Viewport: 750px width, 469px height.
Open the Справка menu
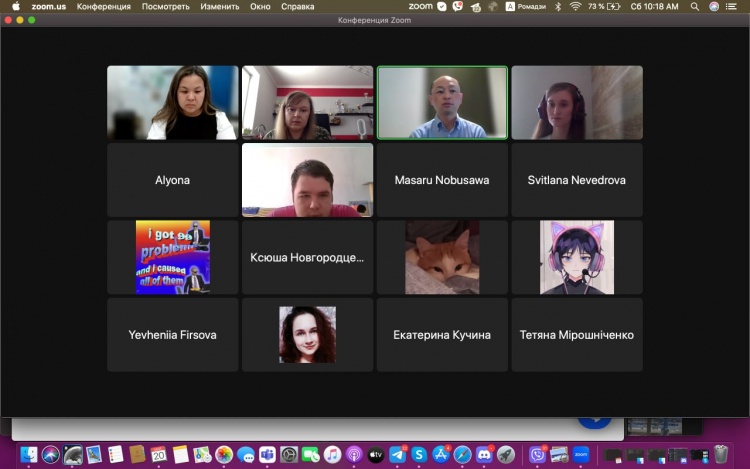pos(298,6)
